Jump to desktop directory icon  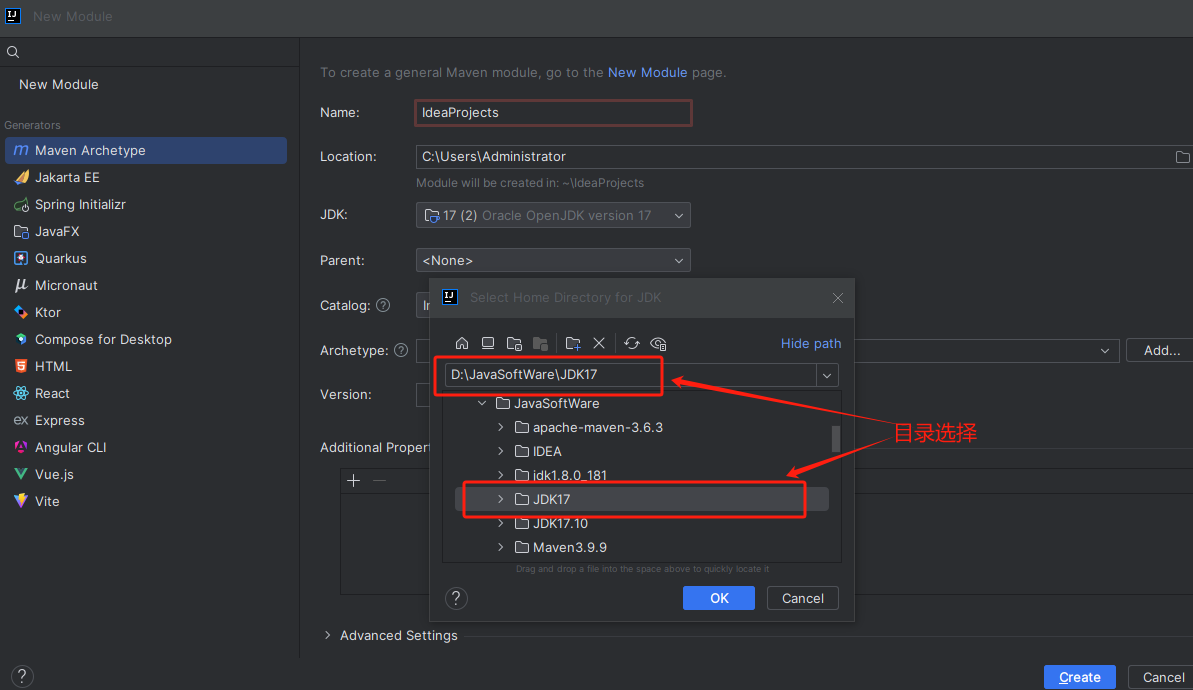click(x=488, y=343)
